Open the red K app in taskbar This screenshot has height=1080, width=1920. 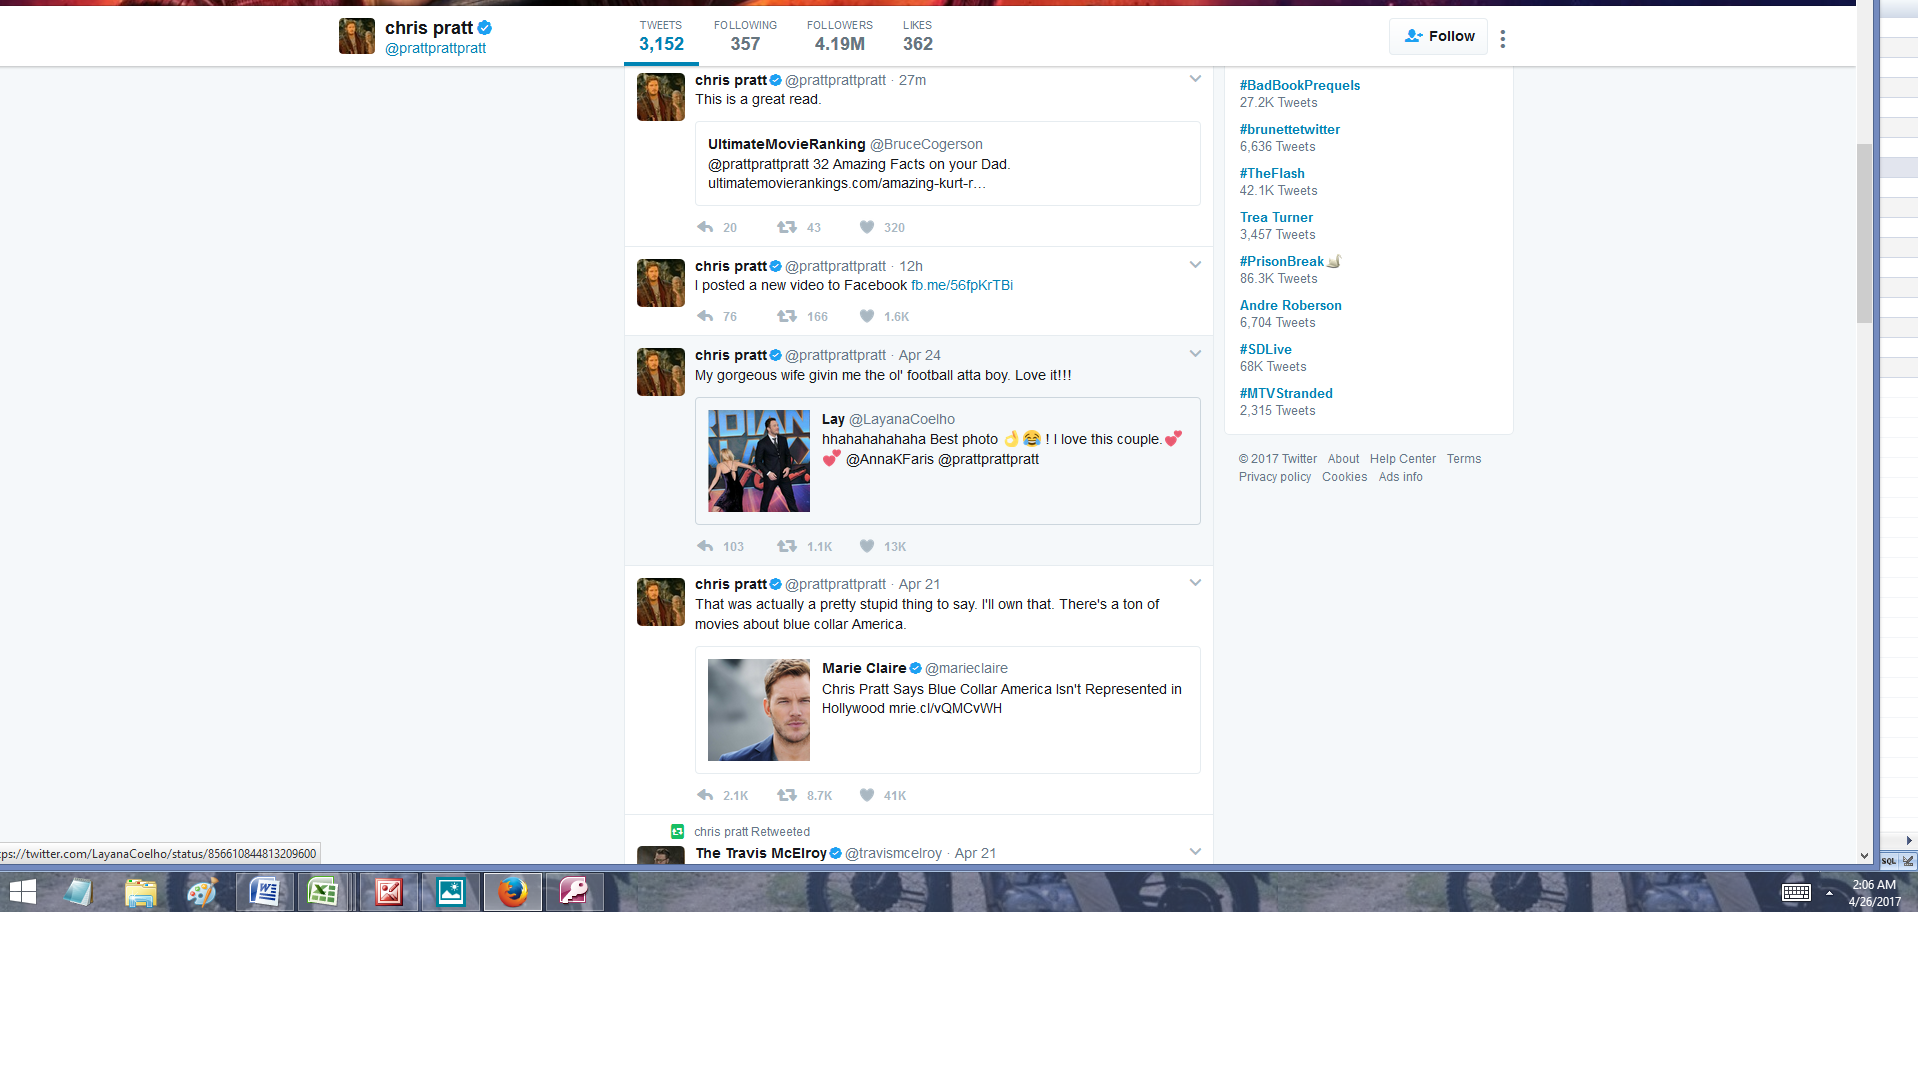[x=389, y=892]
